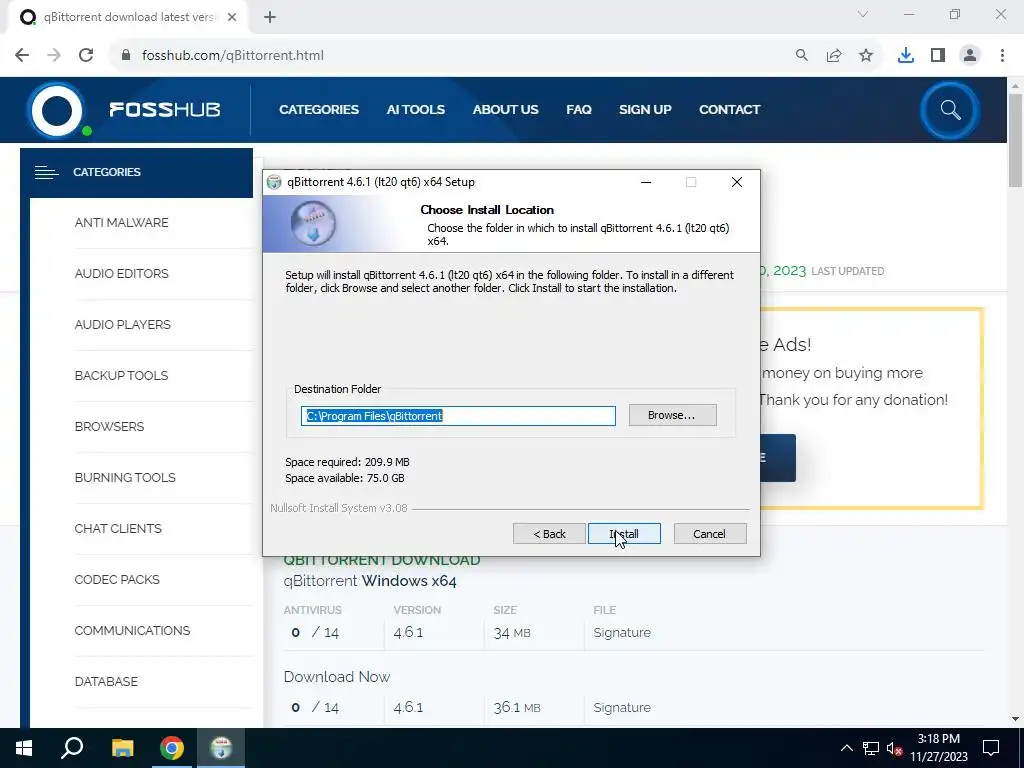The height and width of the screenshot is (768, 1024).
Task: Select the qBittorrent download tab
Action: click(x=127, y=17)
